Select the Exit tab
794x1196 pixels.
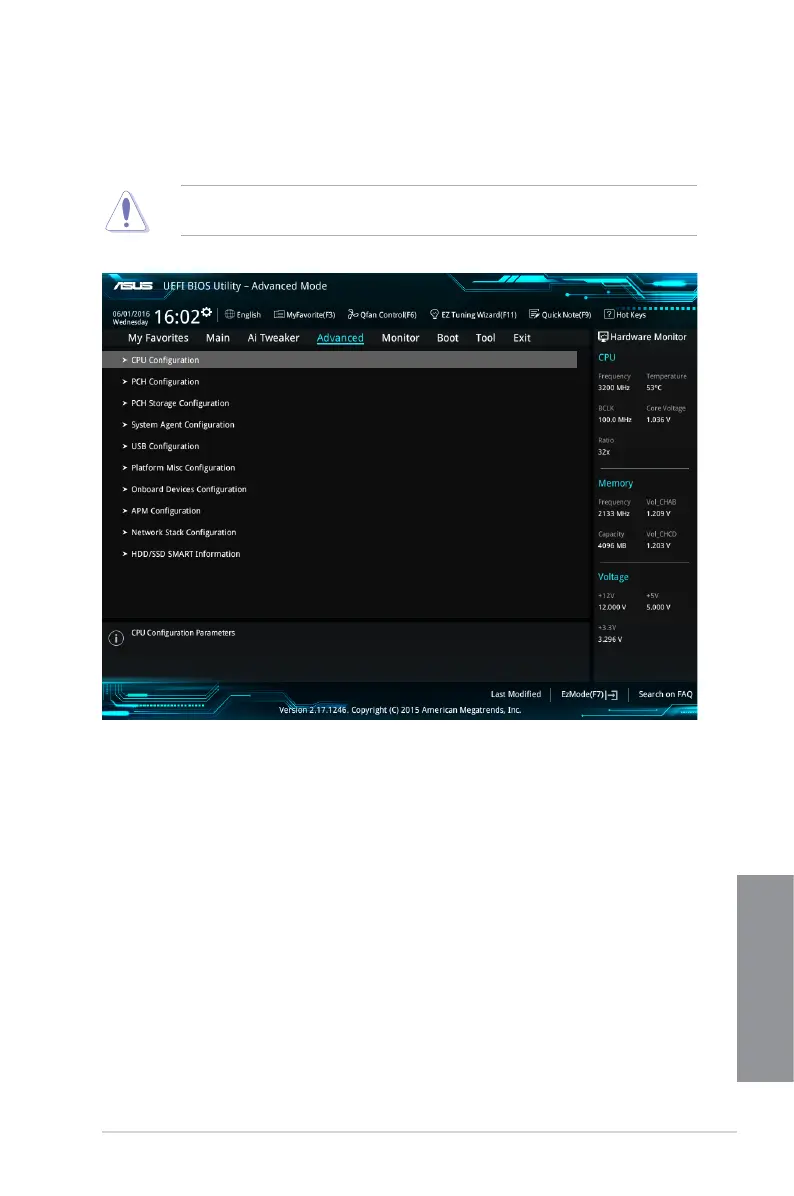point(522,338)
